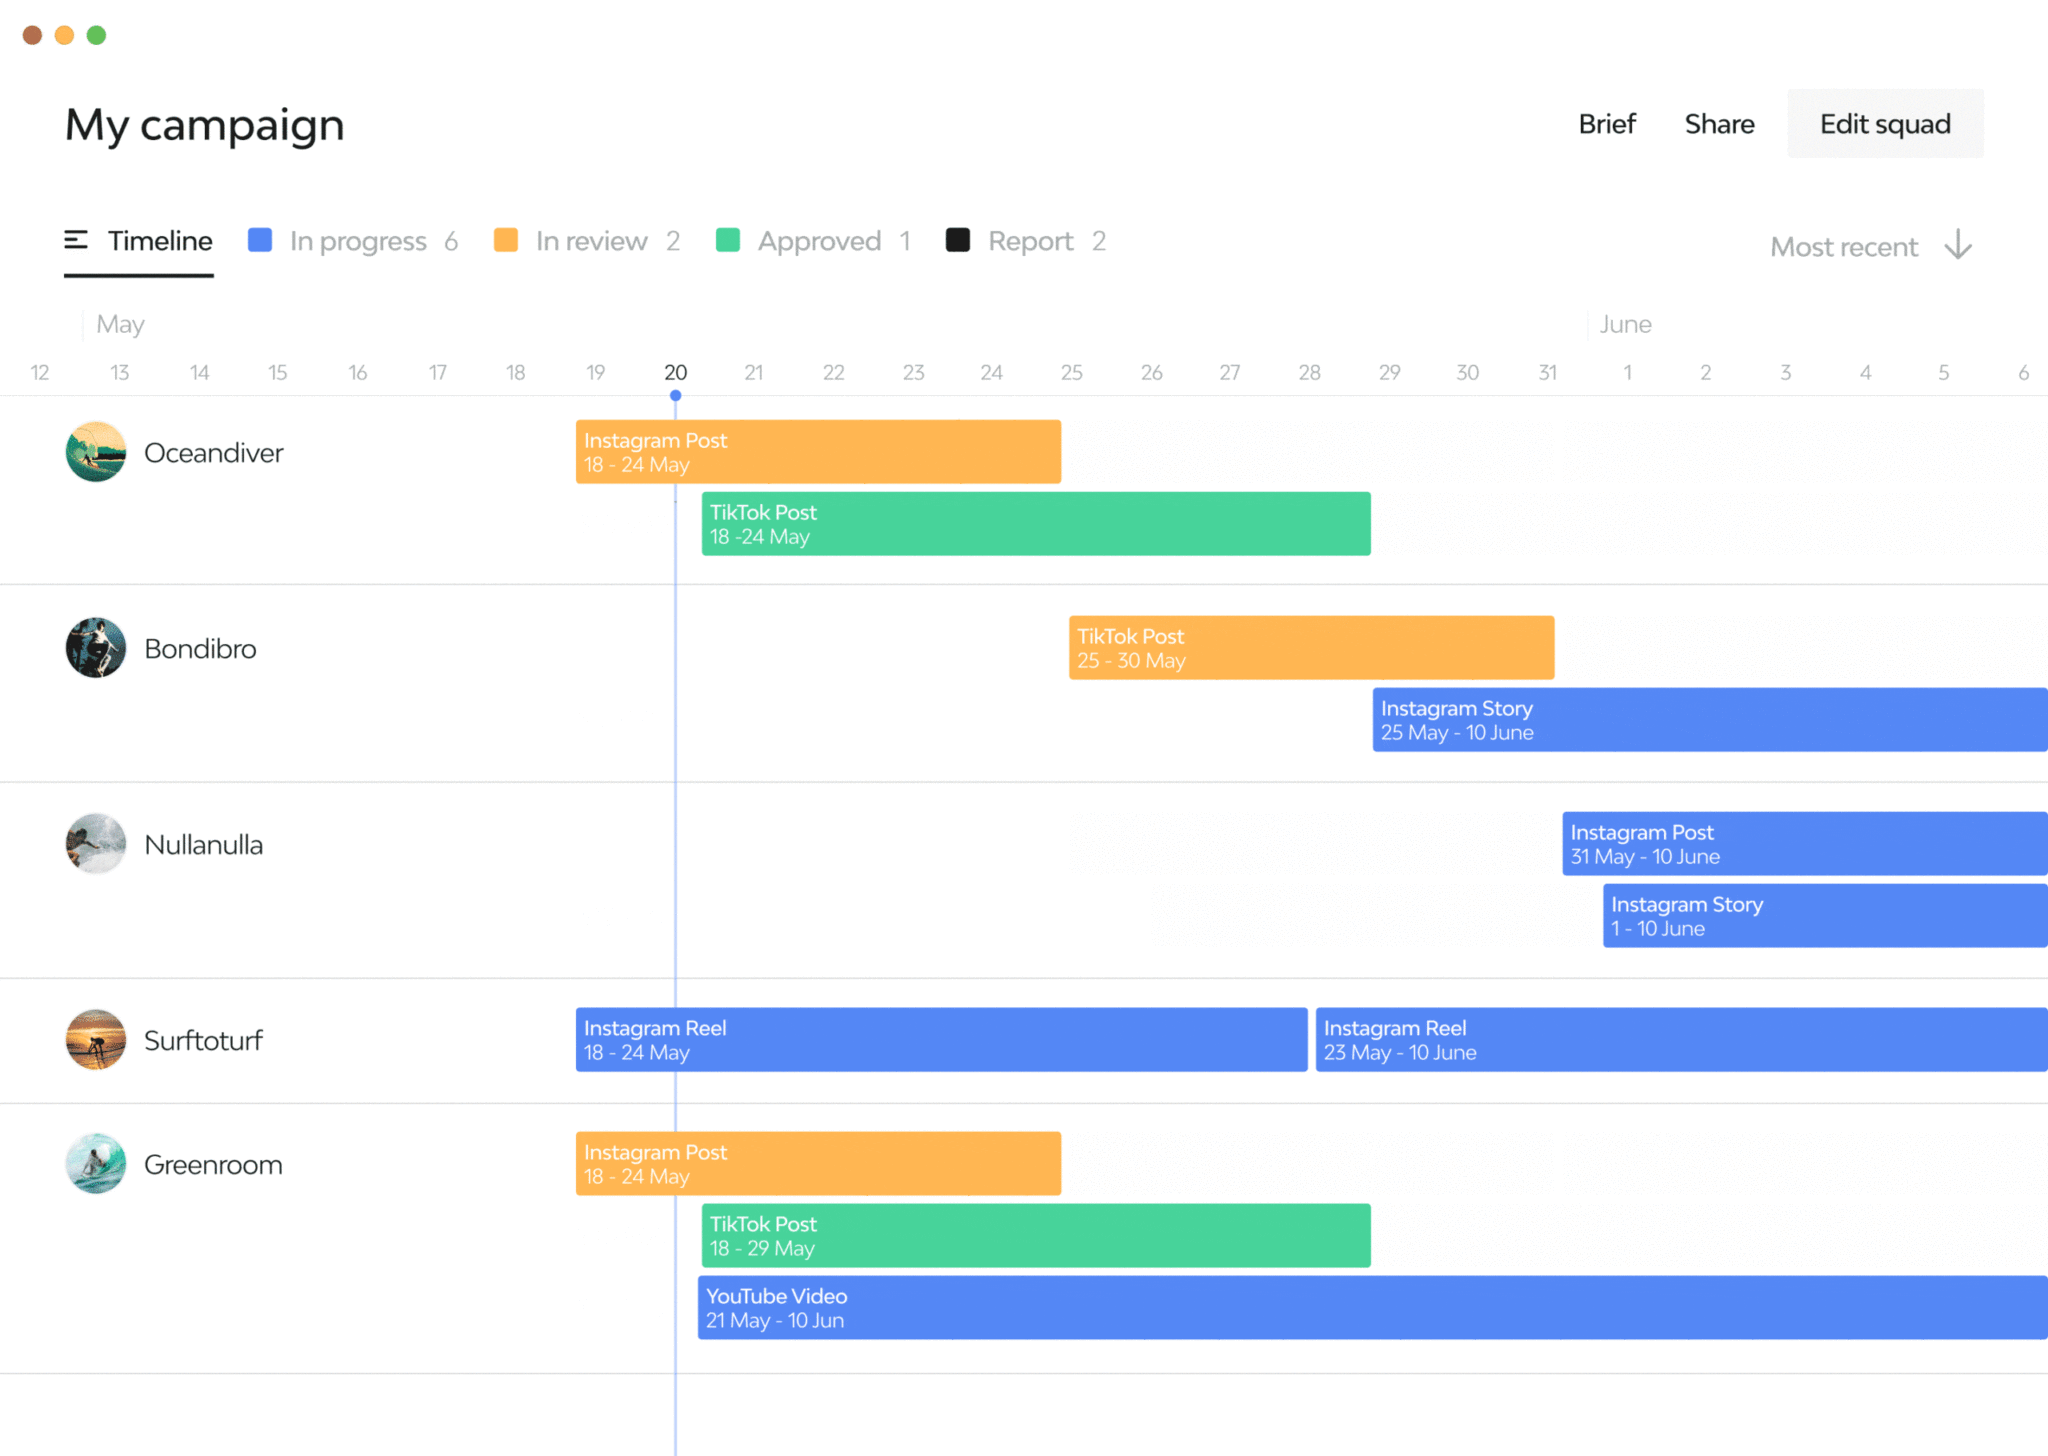2048x1456 pixels.
Task: Switch to the Timeline tab
Action: pos(160,241)
